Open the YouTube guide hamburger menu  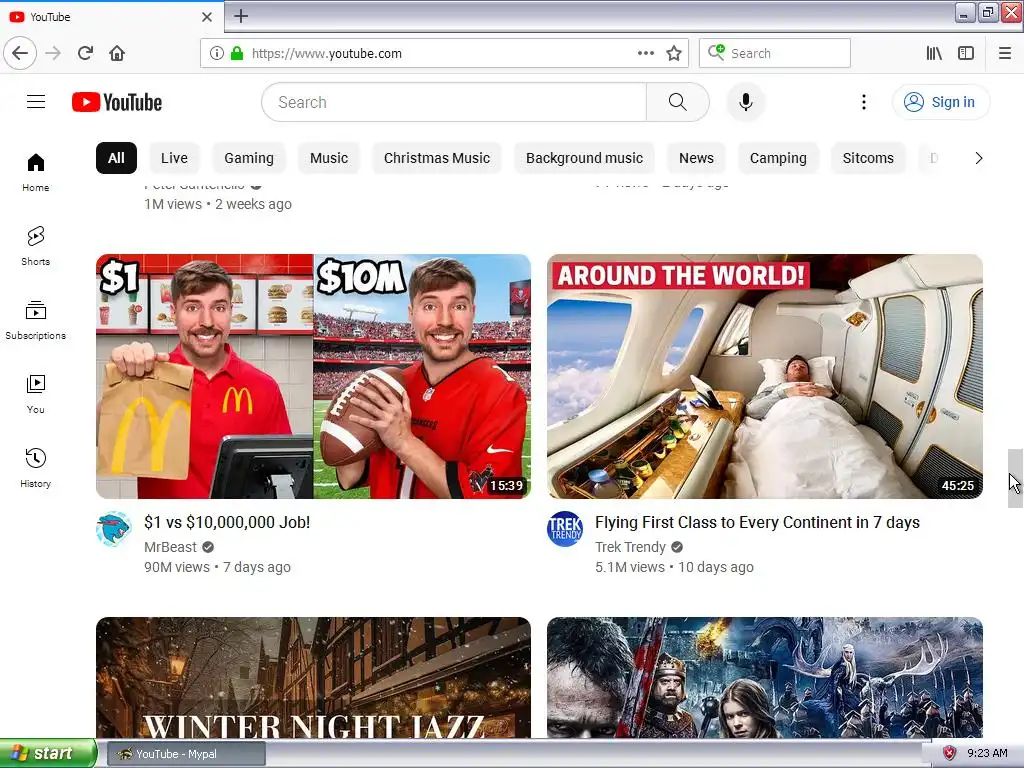coord(36,102)
